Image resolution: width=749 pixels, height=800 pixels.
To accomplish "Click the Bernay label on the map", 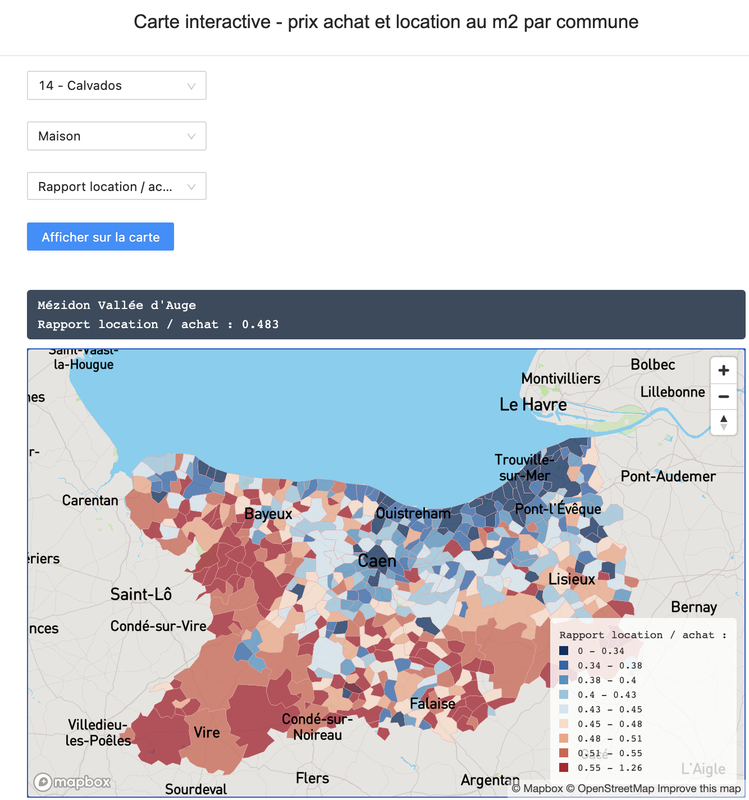I will (694, 607).
